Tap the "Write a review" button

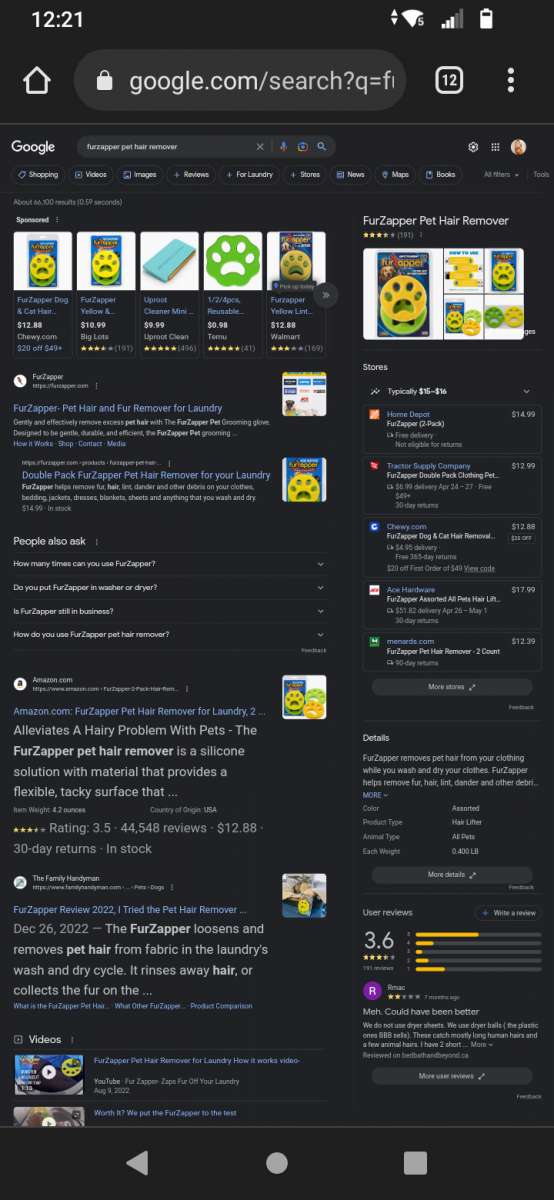[x=508, y=913]
